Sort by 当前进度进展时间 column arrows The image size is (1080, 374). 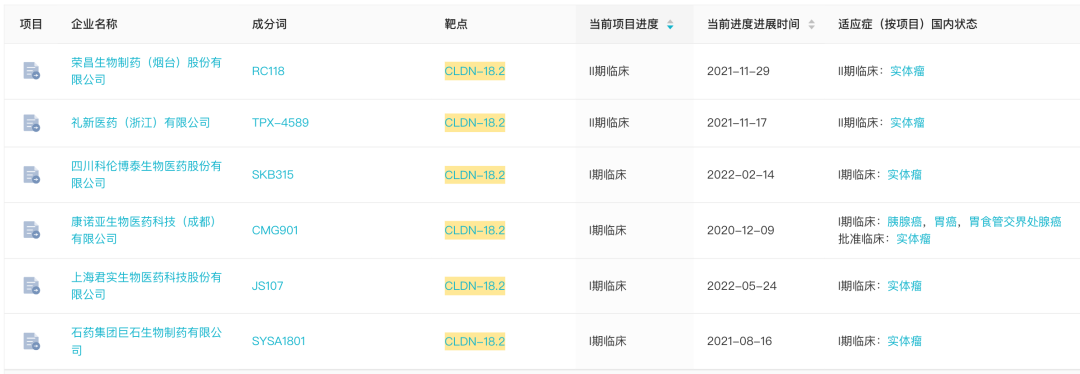pos(811,24)
